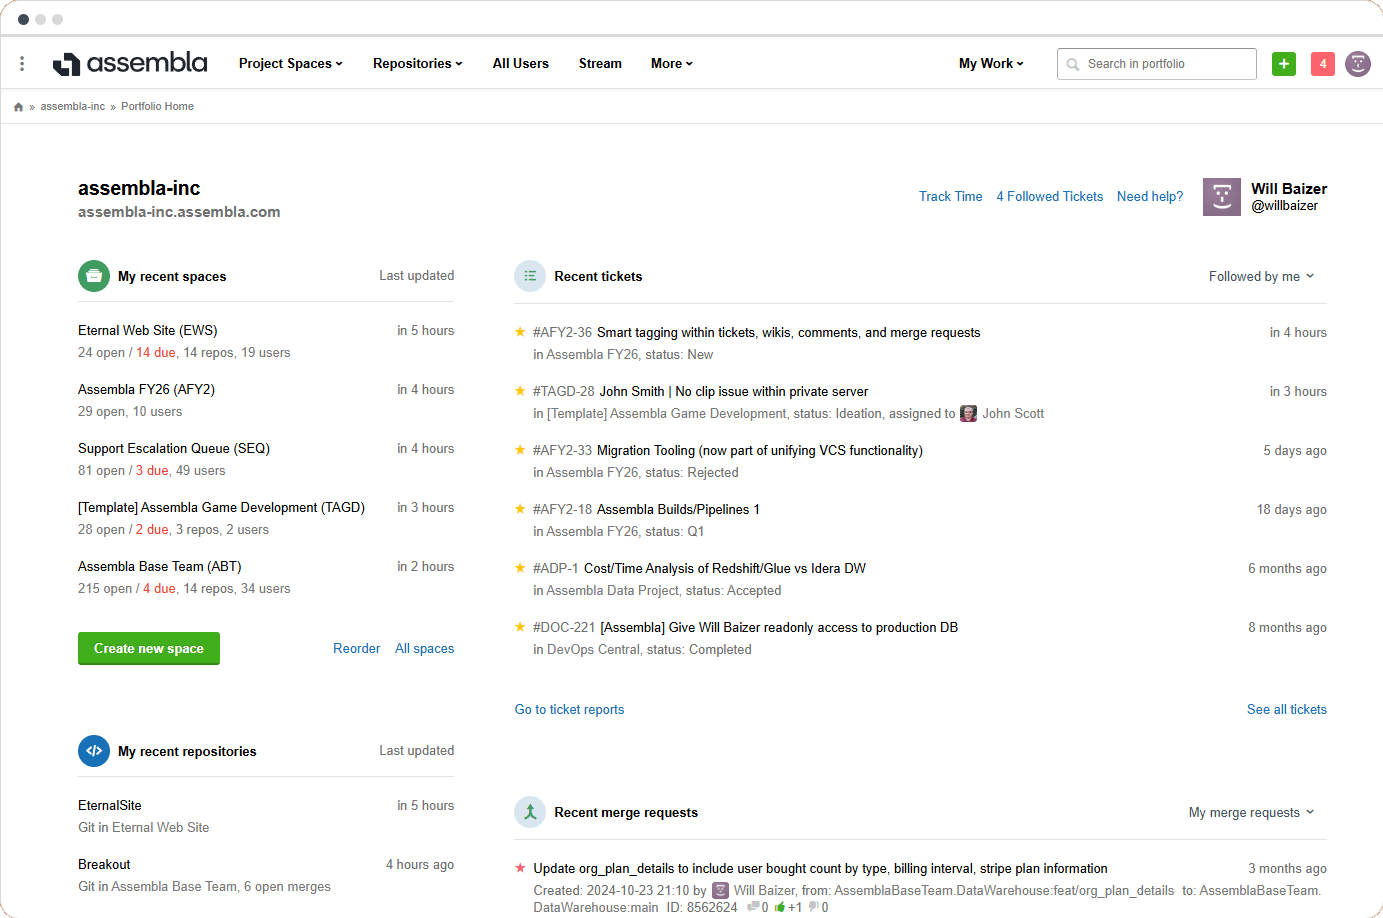The width and height of the screenshot is (1383, 918).
Task: Toggle the star on ticket #TAGD-28
Action: coord(520,391)
